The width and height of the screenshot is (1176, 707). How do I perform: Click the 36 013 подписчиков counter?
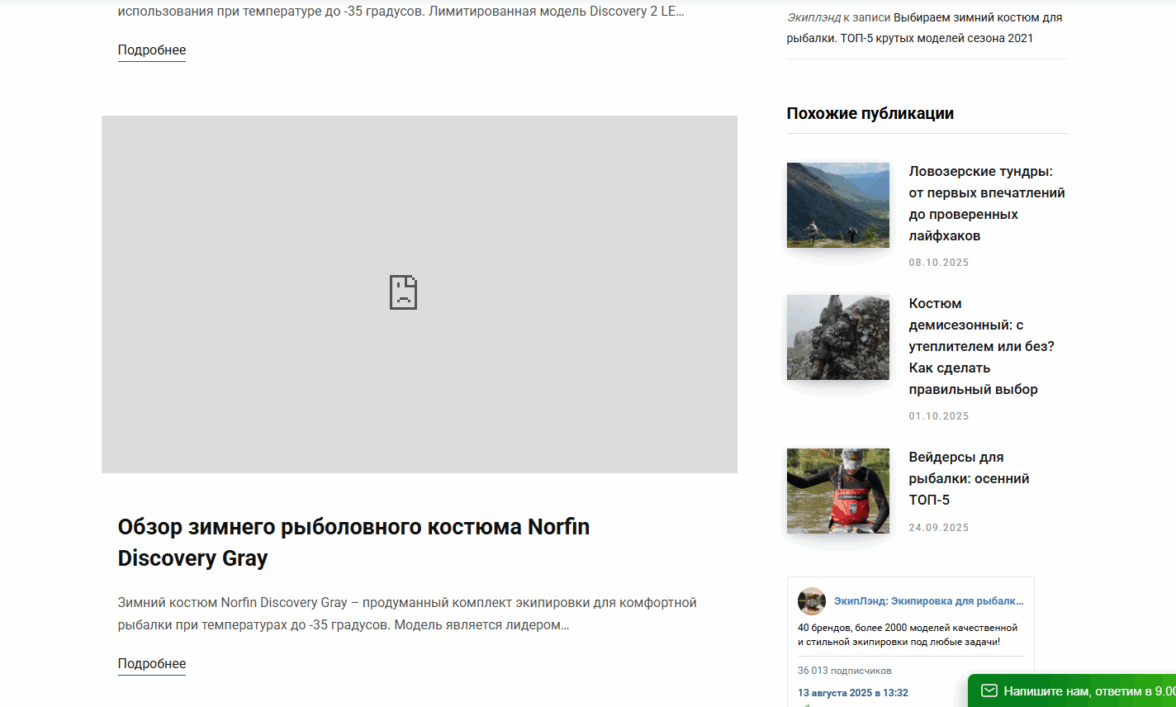click(844, 670)
